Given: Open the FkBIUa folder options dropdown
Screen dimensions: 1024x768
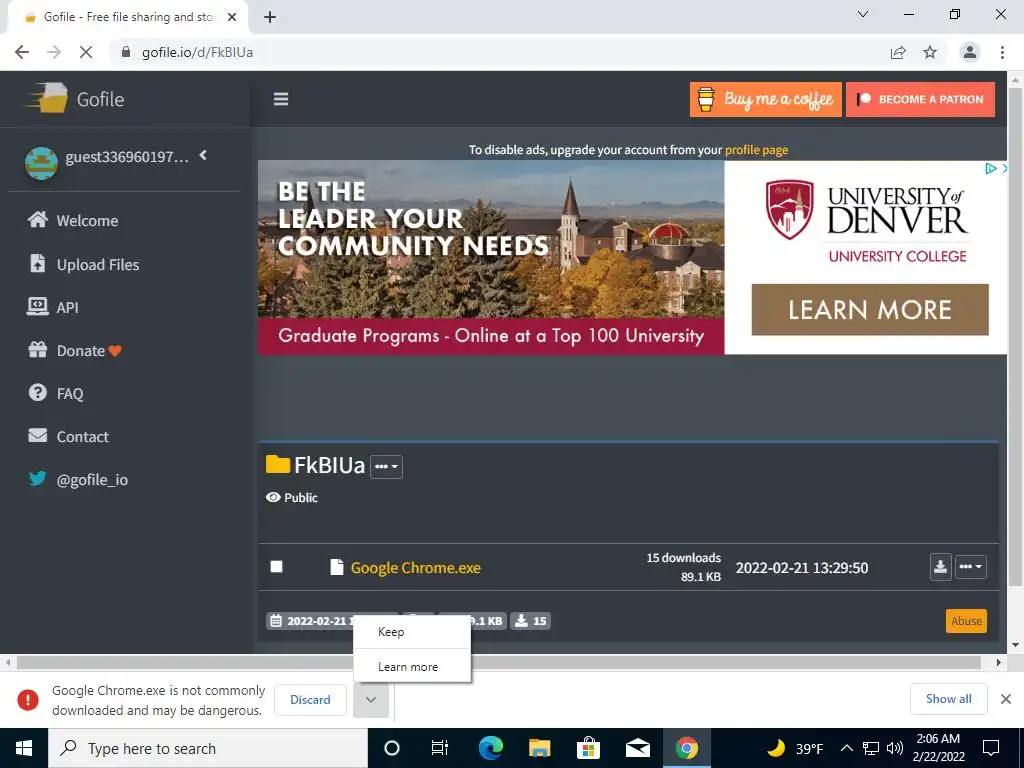Looking at the screenshot, I should tap(387, 466).
